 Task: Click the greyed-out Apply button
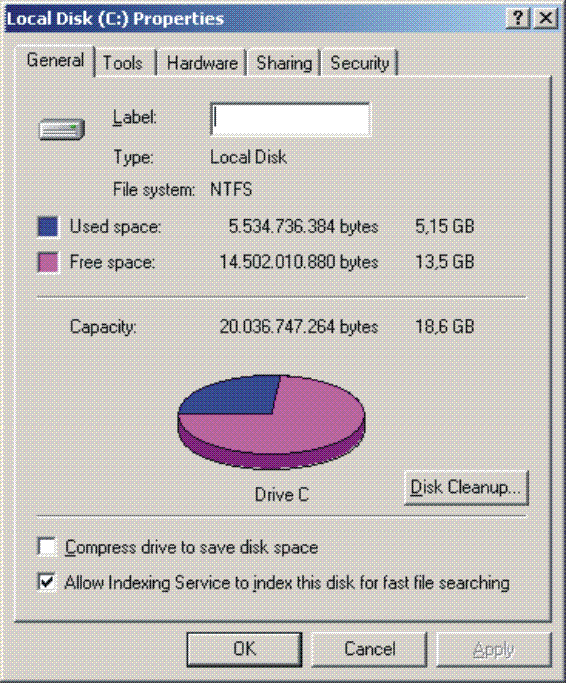coord(494,649)
